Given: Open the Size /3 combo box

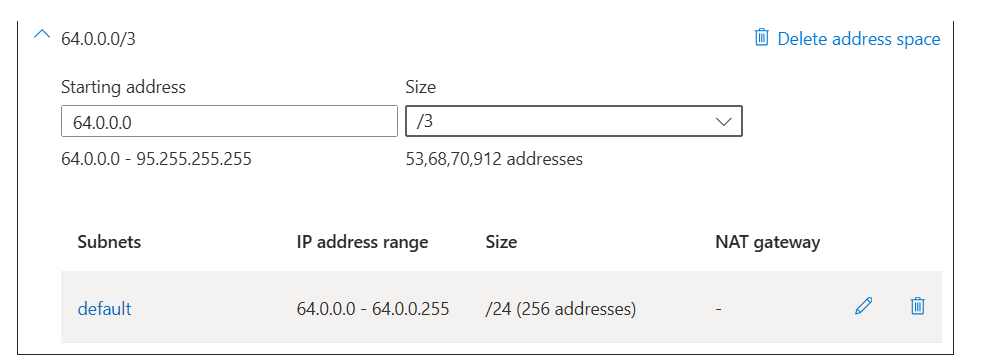Looking at the screenshot, I should pyautogui.click(x=573, y=121).
